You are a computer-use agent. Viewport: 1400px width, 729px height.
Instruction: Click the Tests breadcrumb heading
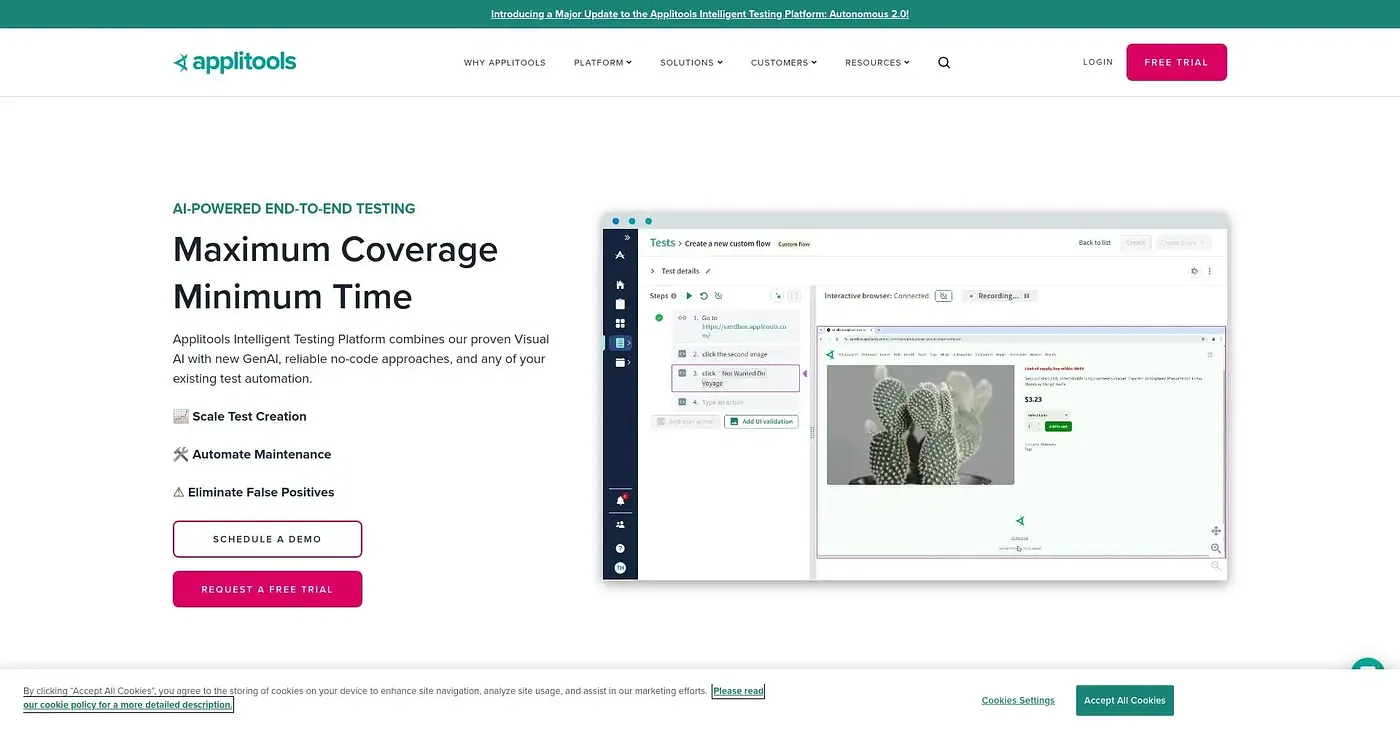(662, 243)
